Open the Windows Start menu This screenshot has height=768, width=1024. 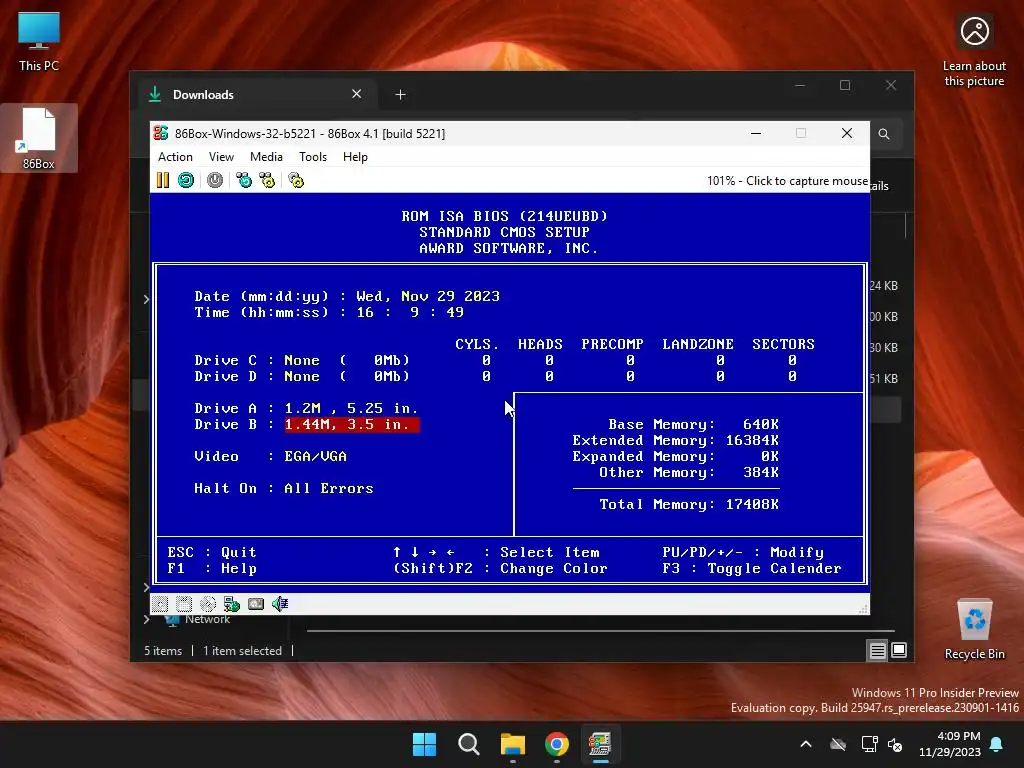[424, 744]
